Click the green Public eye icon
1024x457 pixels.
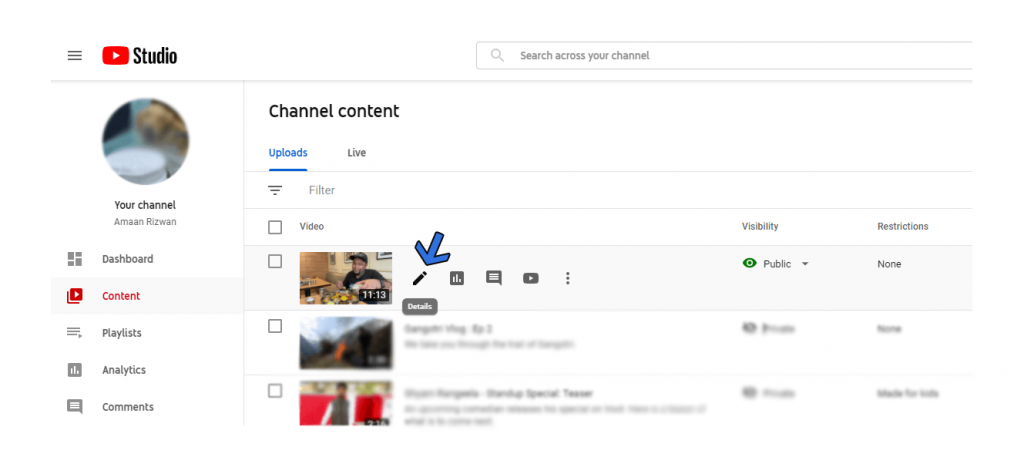coord(750,264)
